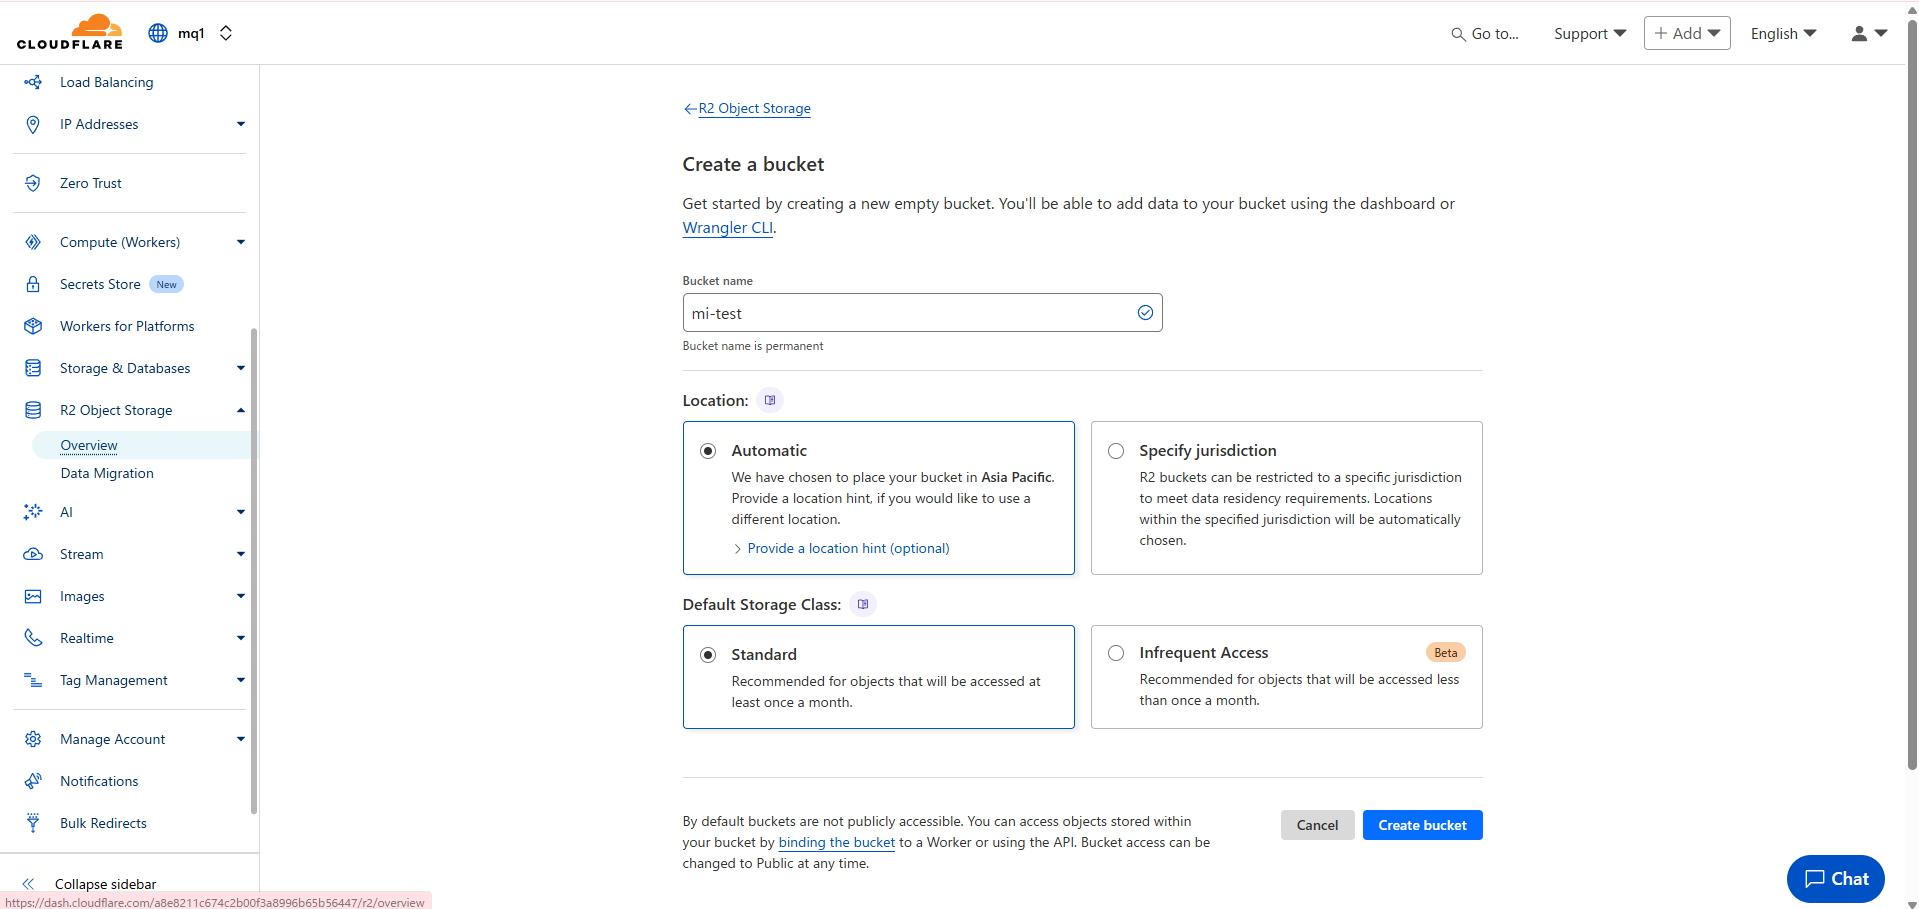This screenshot has width=1919, height=909.
Task: Click the New badge beside Secrets Store
Action: pyautogui.click(x=166, y=284)
